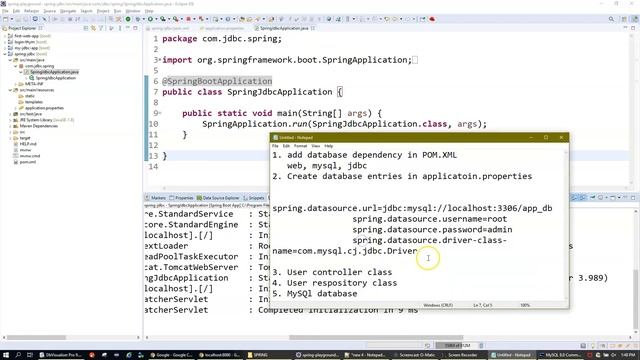Screen dimensions: 640x360
Task: Expand the first-web-app project node
Action: 5,36
